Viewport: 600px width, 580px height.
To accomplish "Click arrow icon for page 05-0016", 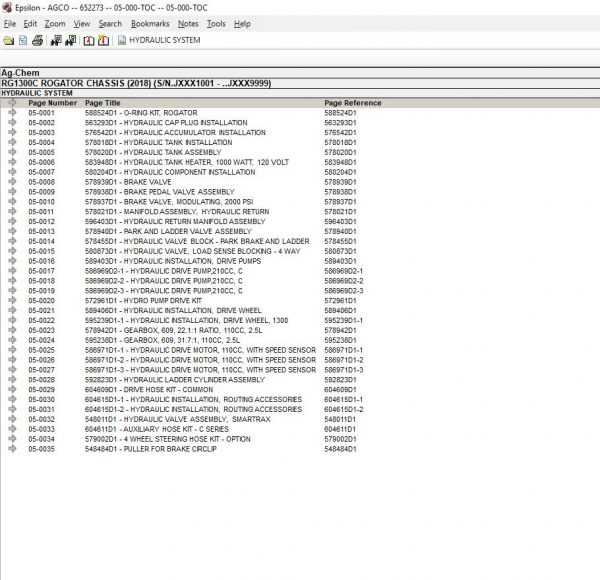I will (12, 261).
